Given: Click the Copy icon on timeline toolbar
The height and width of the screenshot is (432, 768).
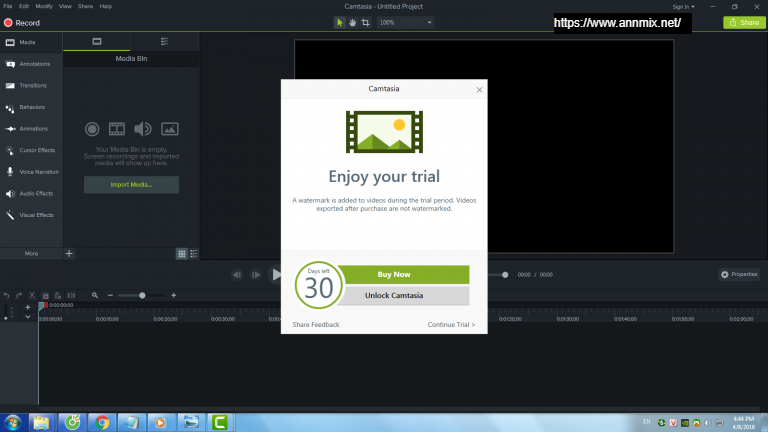Looking at the screenshot, I should 45,296.
